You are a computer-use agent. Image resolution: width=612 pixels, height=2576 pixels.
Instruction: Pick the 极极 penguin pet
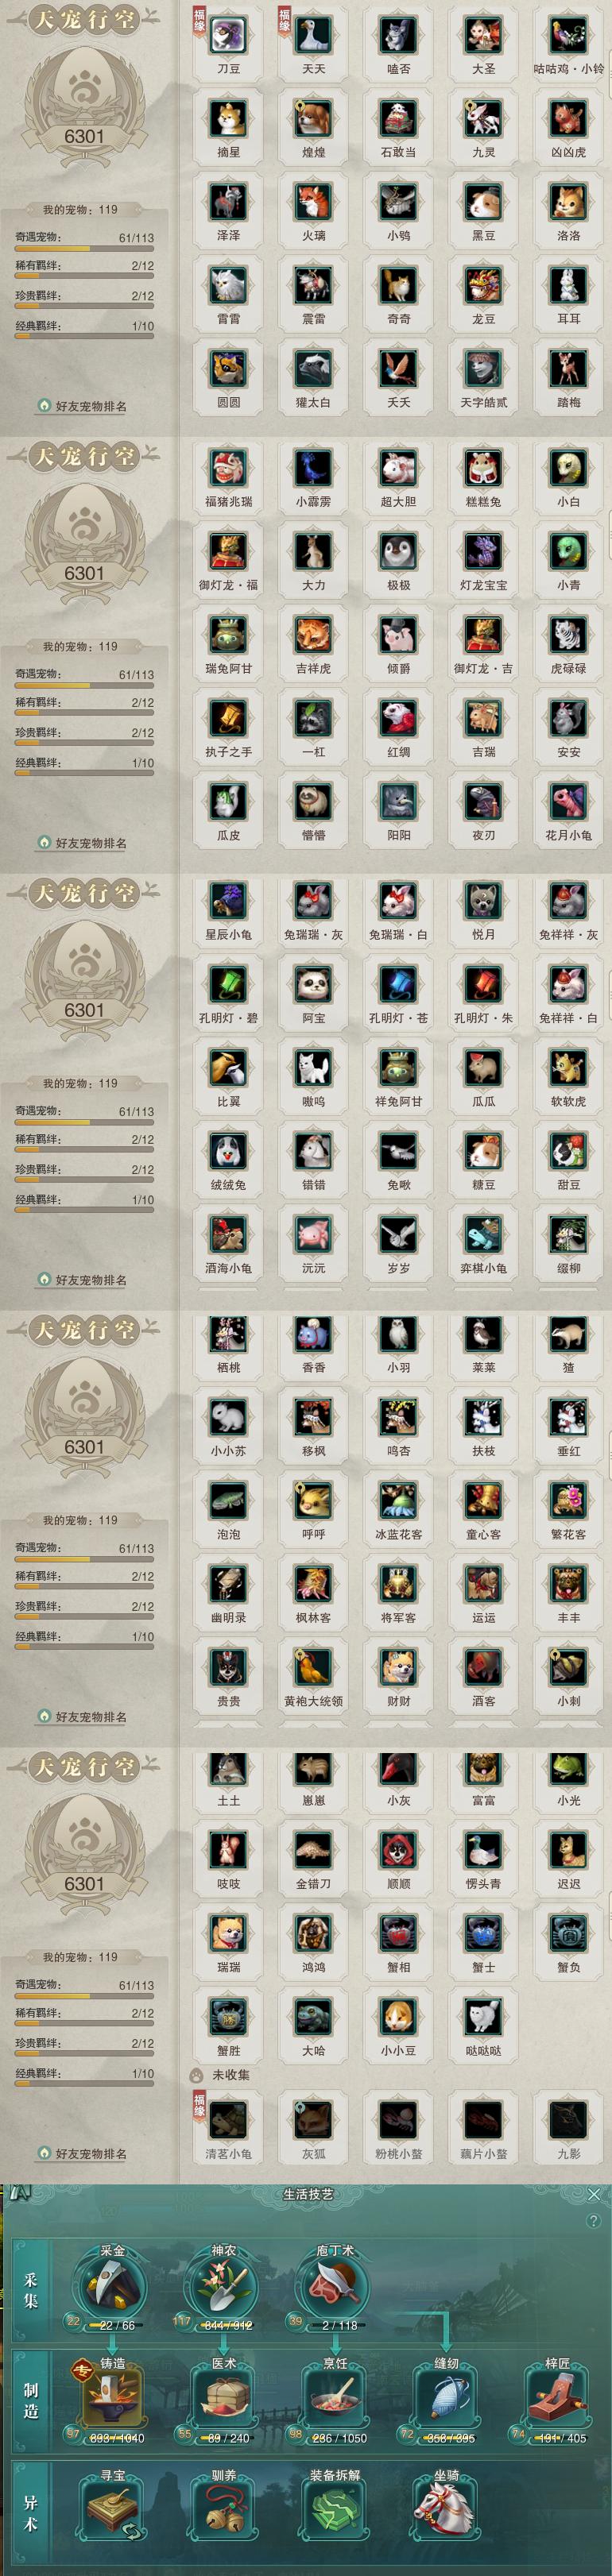(x=398, y=559)
